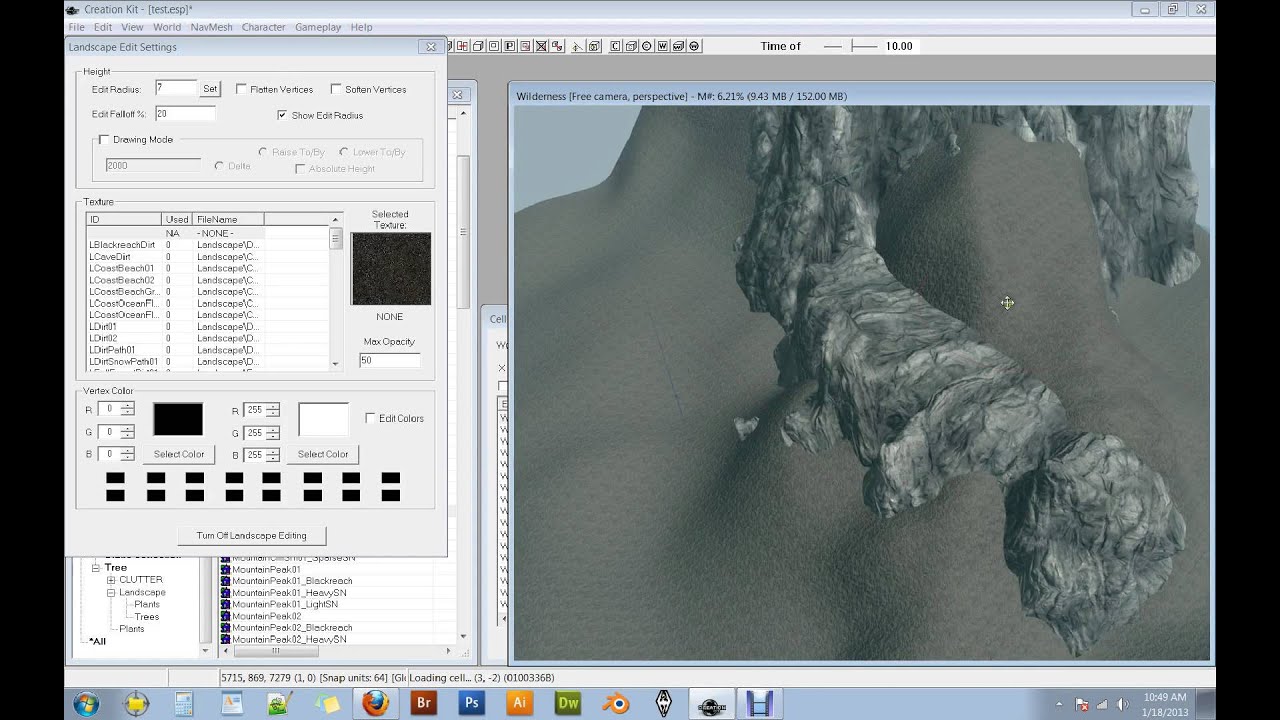Open the File menu
Image resolution: width=1280 pixels, height=720 pixels.
(76, 27)
